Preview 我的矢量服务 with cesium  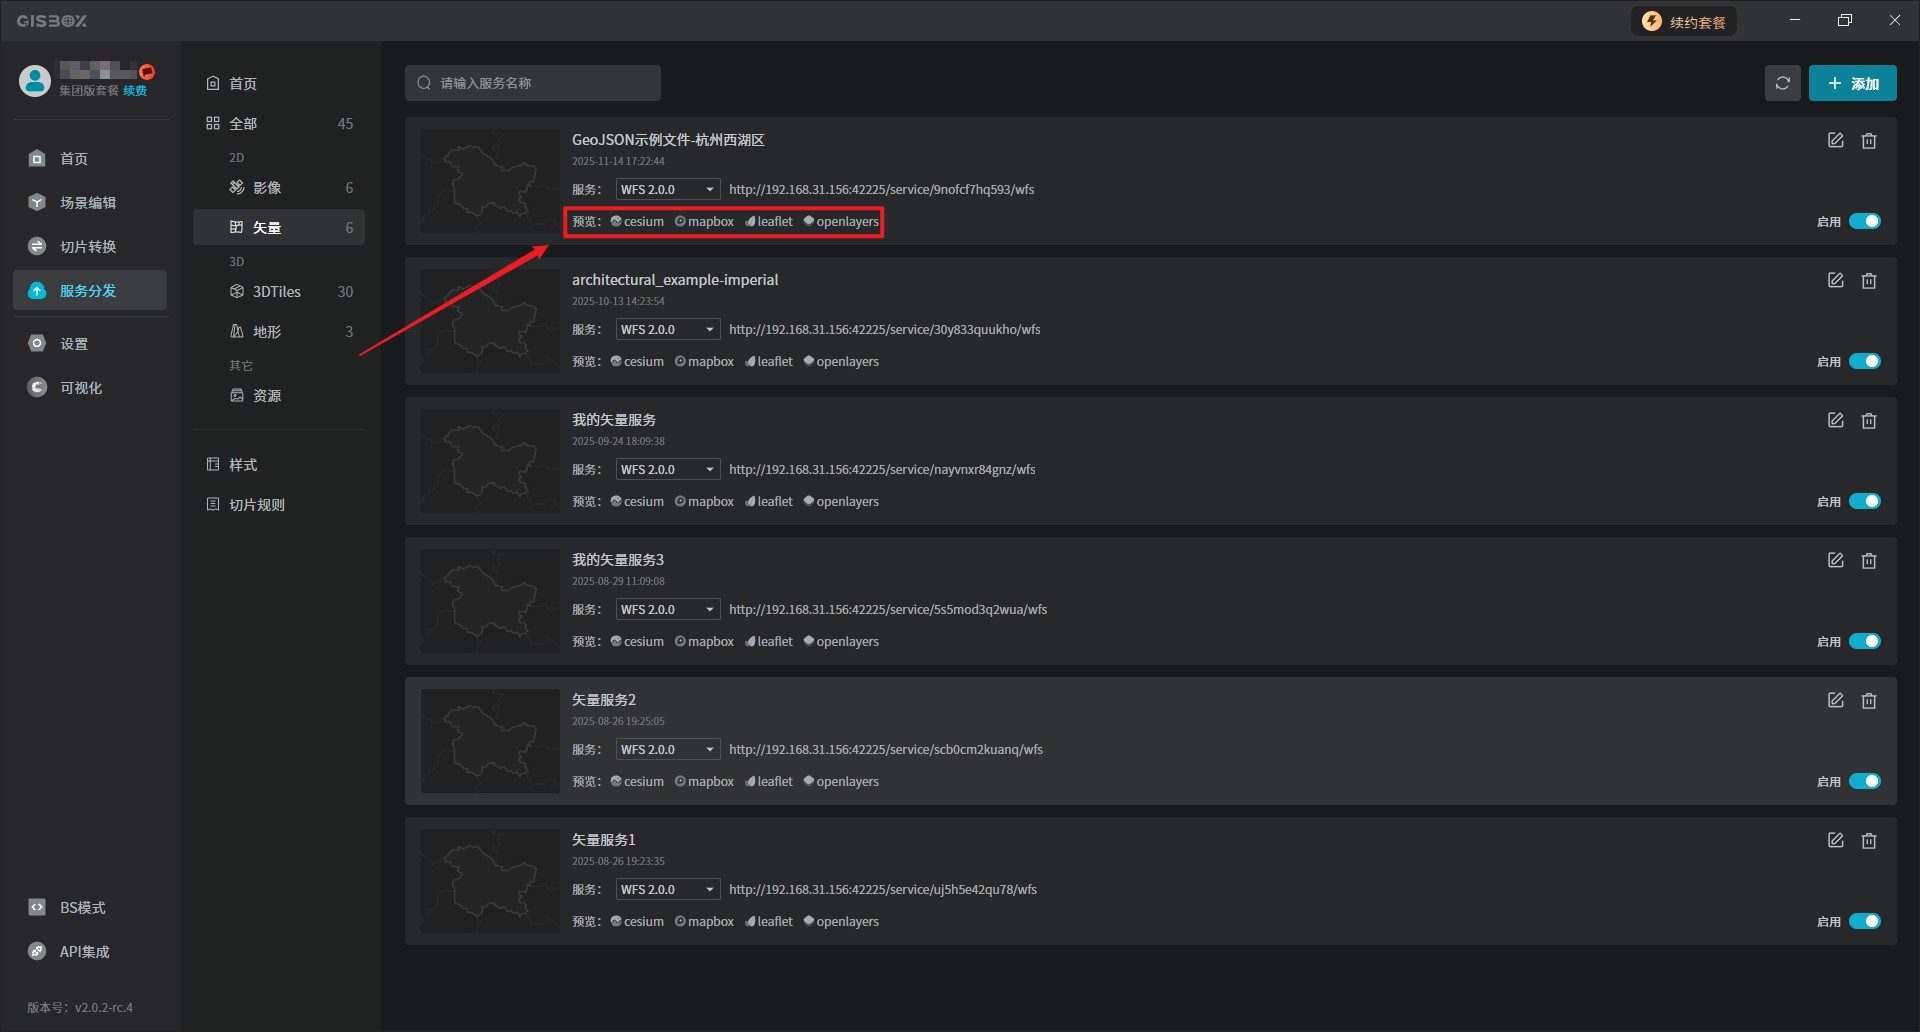coord(638,501)
